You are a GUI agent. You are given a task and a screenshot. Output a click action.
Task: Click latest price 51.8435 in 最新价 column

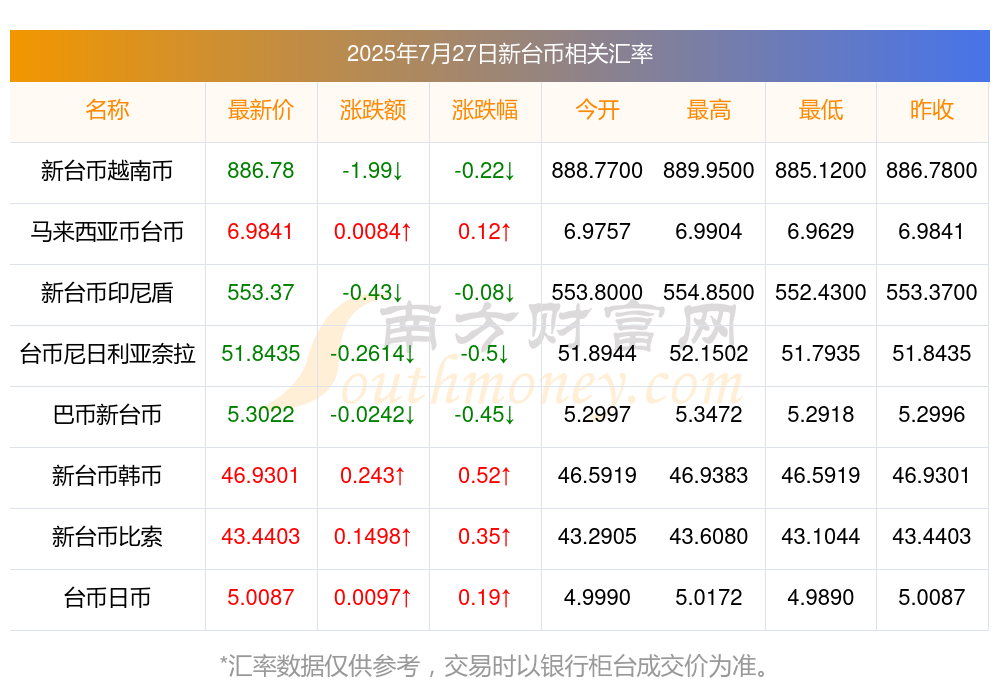click(260, 353)
